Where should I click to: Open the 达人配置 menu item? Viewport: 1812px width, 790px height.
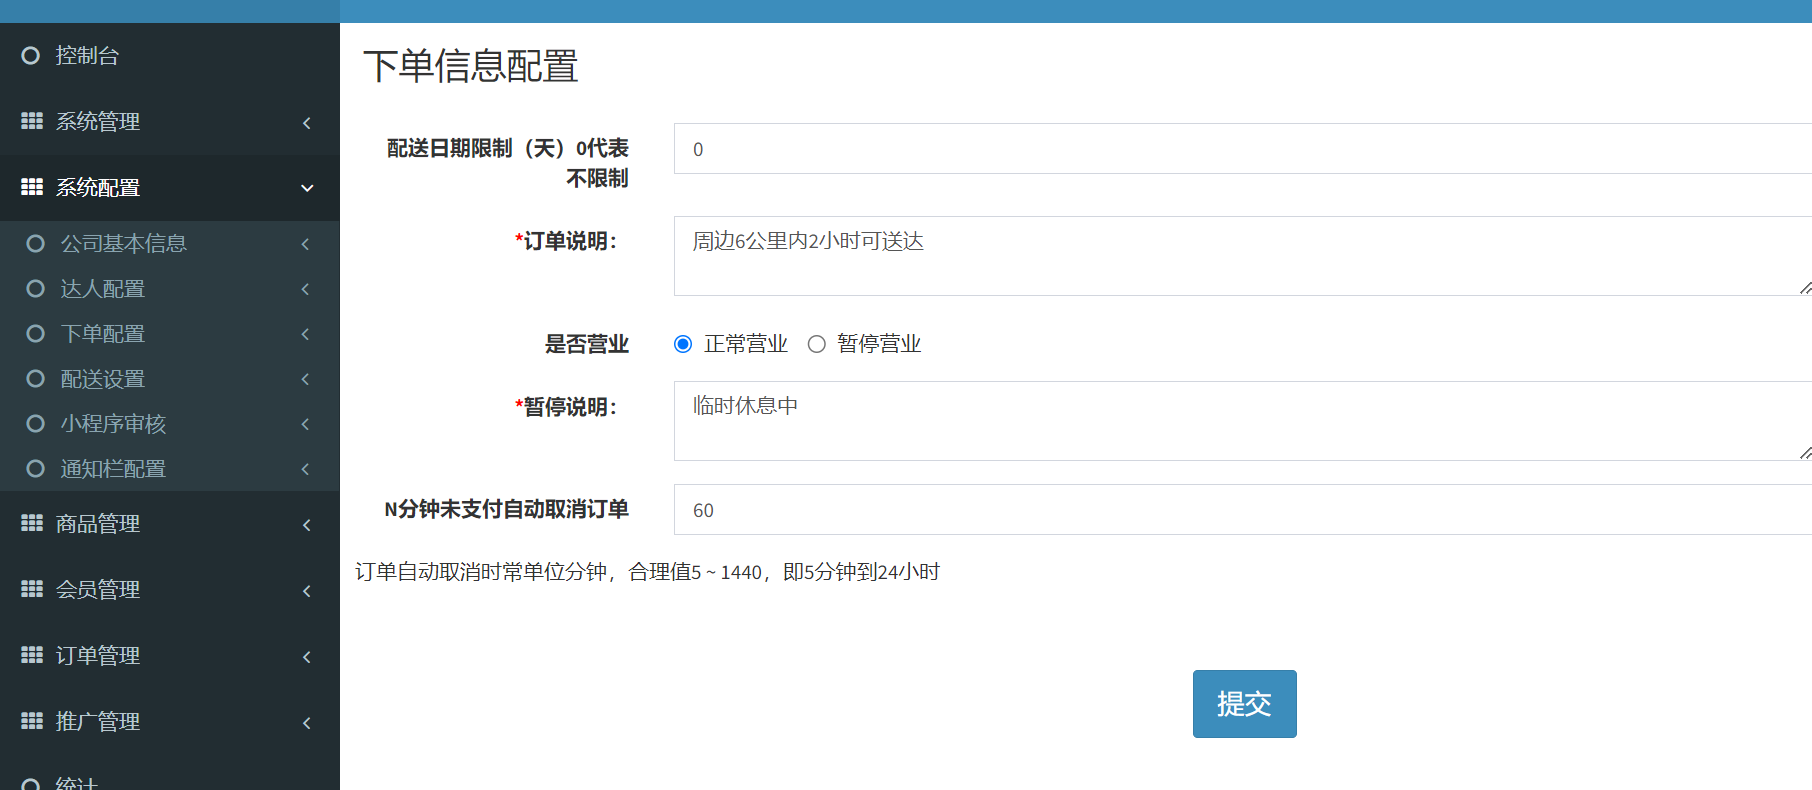pos(103,289)
